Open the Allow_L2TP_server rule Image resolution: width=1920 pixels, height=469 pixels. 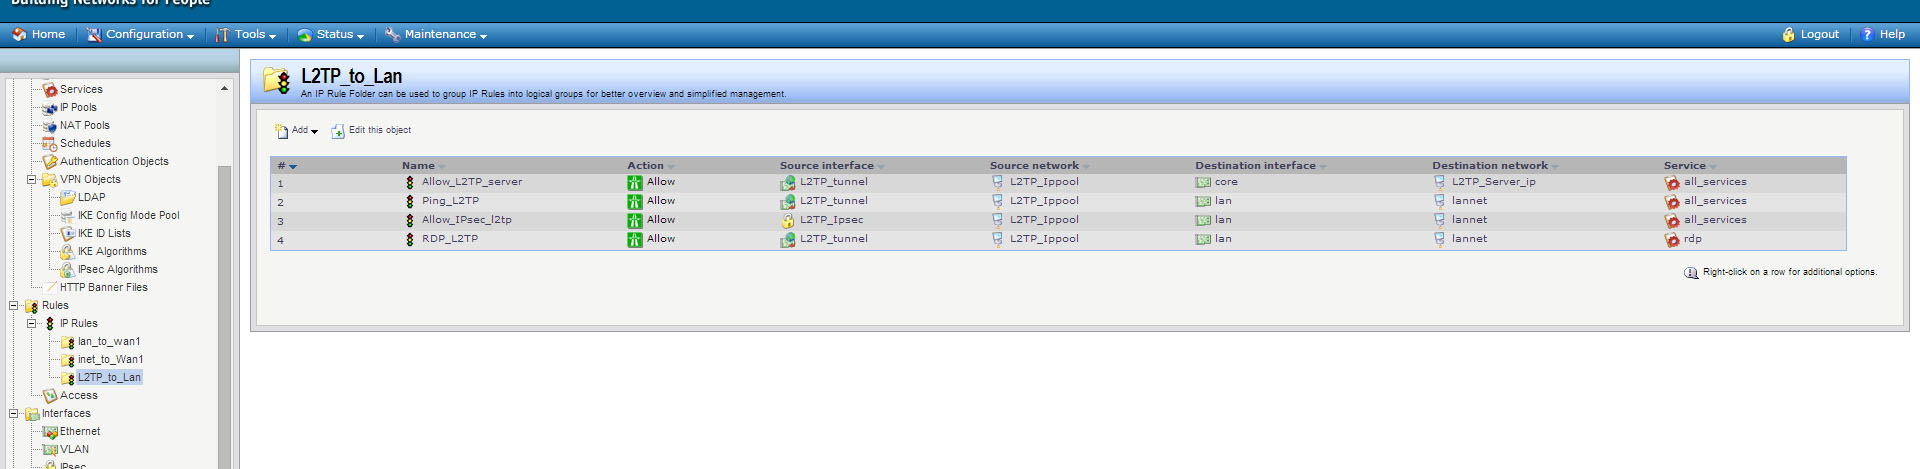[472, 182]
